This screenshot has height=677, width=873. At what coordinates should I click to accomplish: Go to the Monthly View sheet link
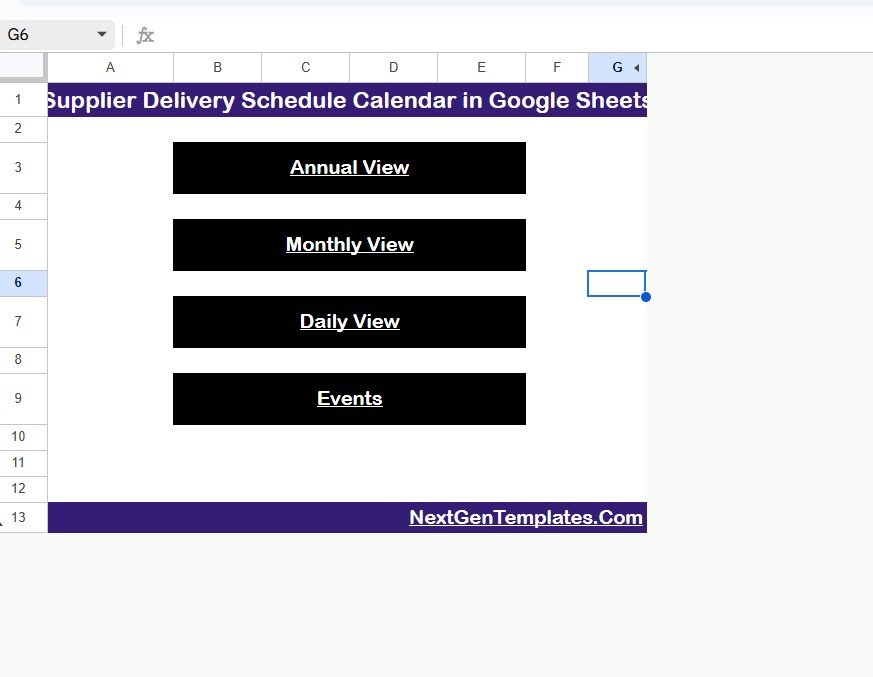(x=349, y=245)
